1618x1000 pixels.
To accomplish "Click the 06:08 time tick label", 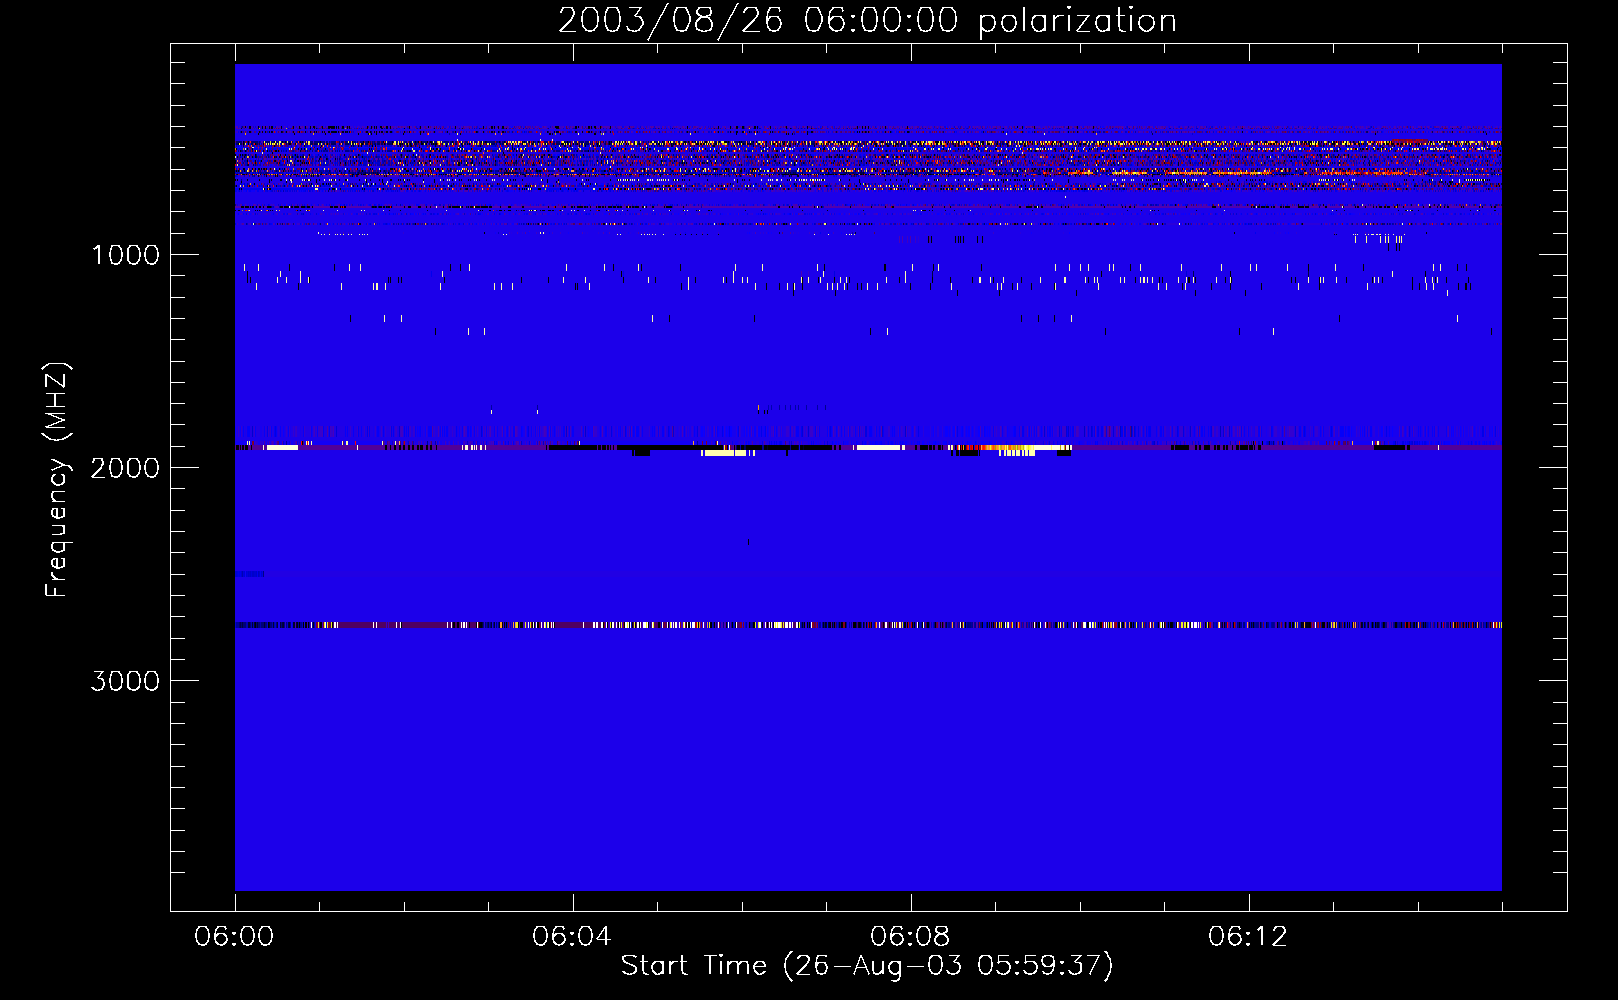I will 910,937.
